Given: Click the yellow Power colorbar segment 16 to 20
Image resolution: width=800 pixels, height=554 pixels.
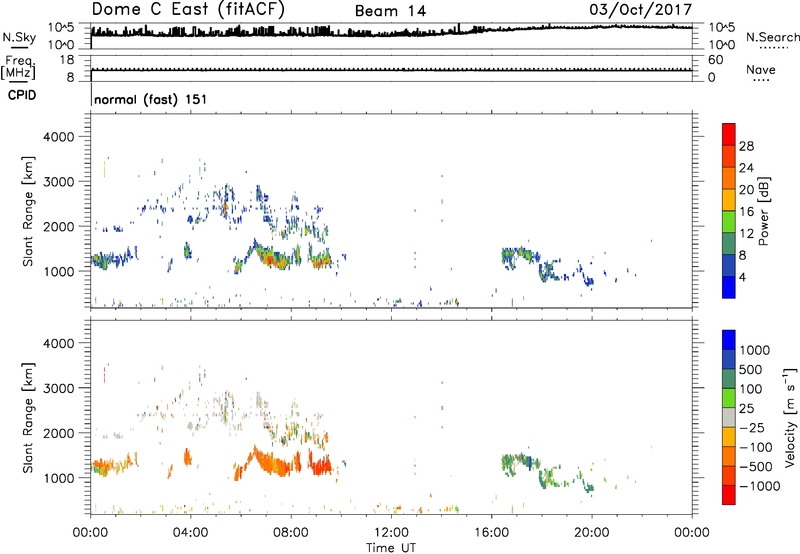Looking at the screenshot, I should (729, 199).
